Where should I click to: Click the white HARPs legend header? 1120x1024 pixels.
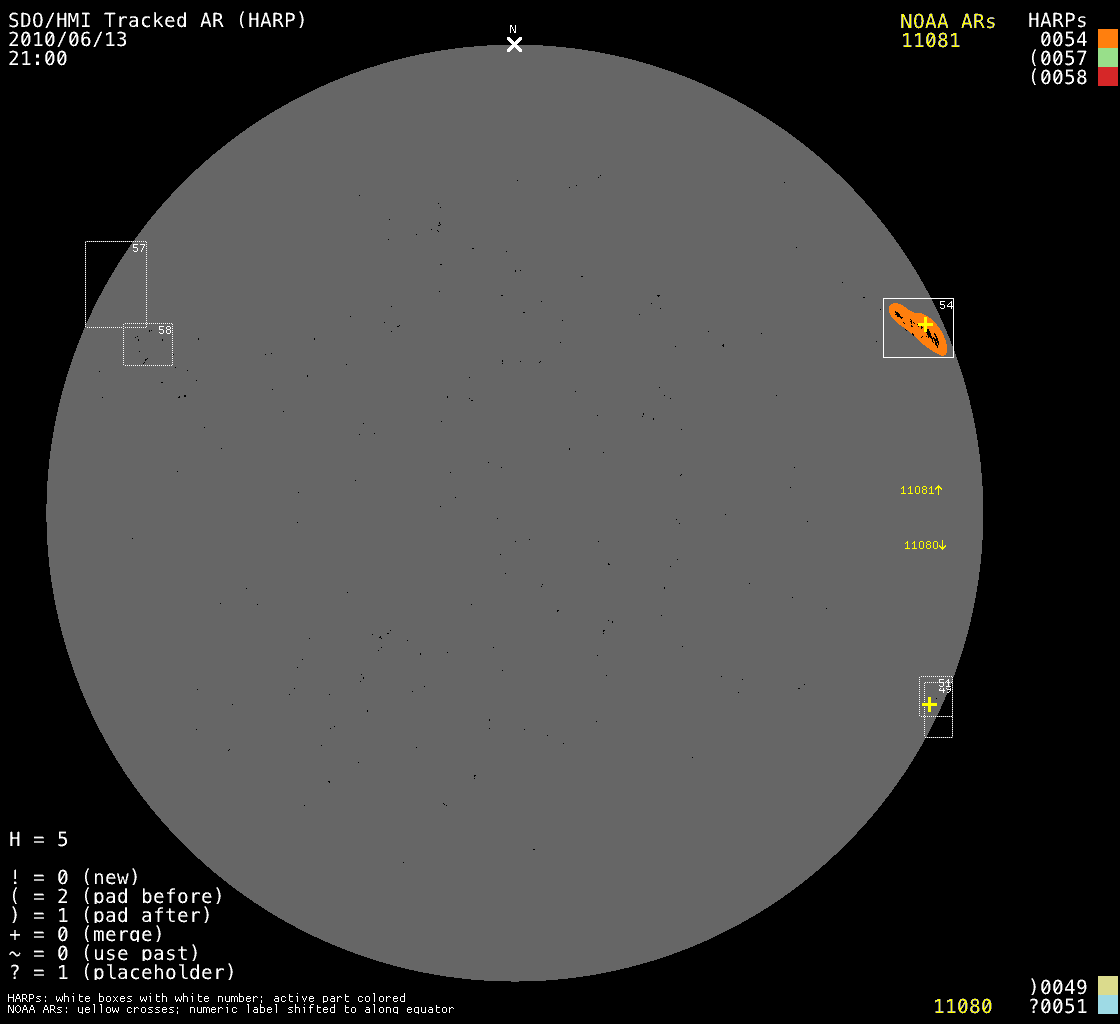1057,21
